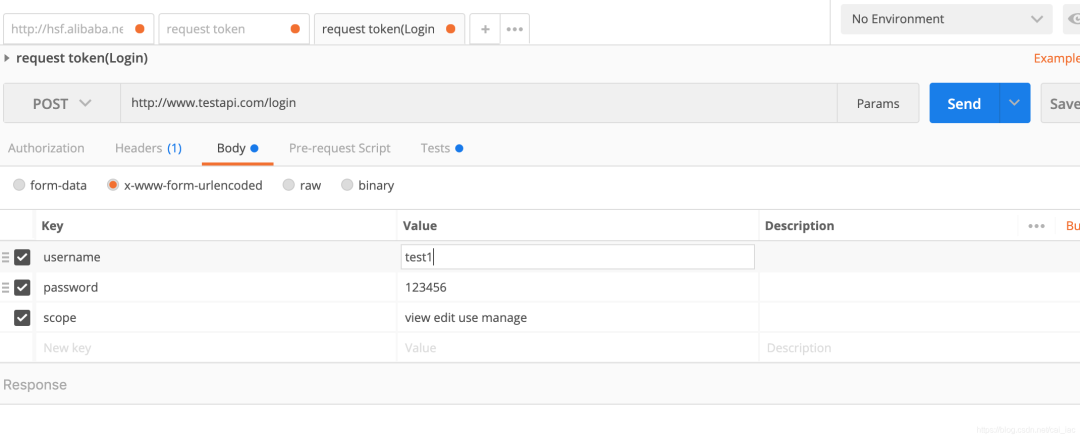Uncheck the password parameter checkbox
The image size is (1080, 439).
pos(22,287)
